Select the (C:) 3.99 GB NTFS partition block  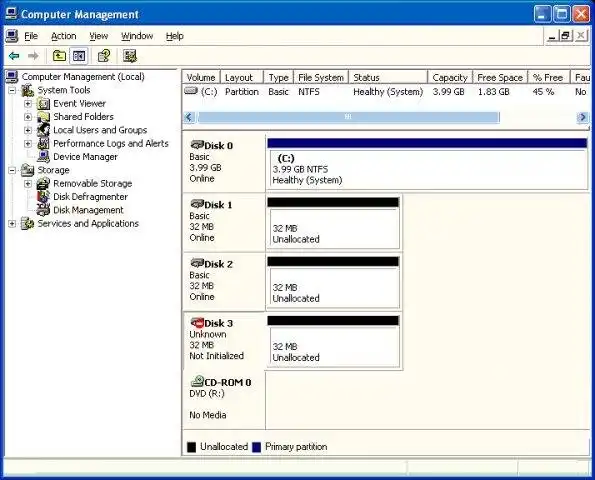[x=427, y=164]
